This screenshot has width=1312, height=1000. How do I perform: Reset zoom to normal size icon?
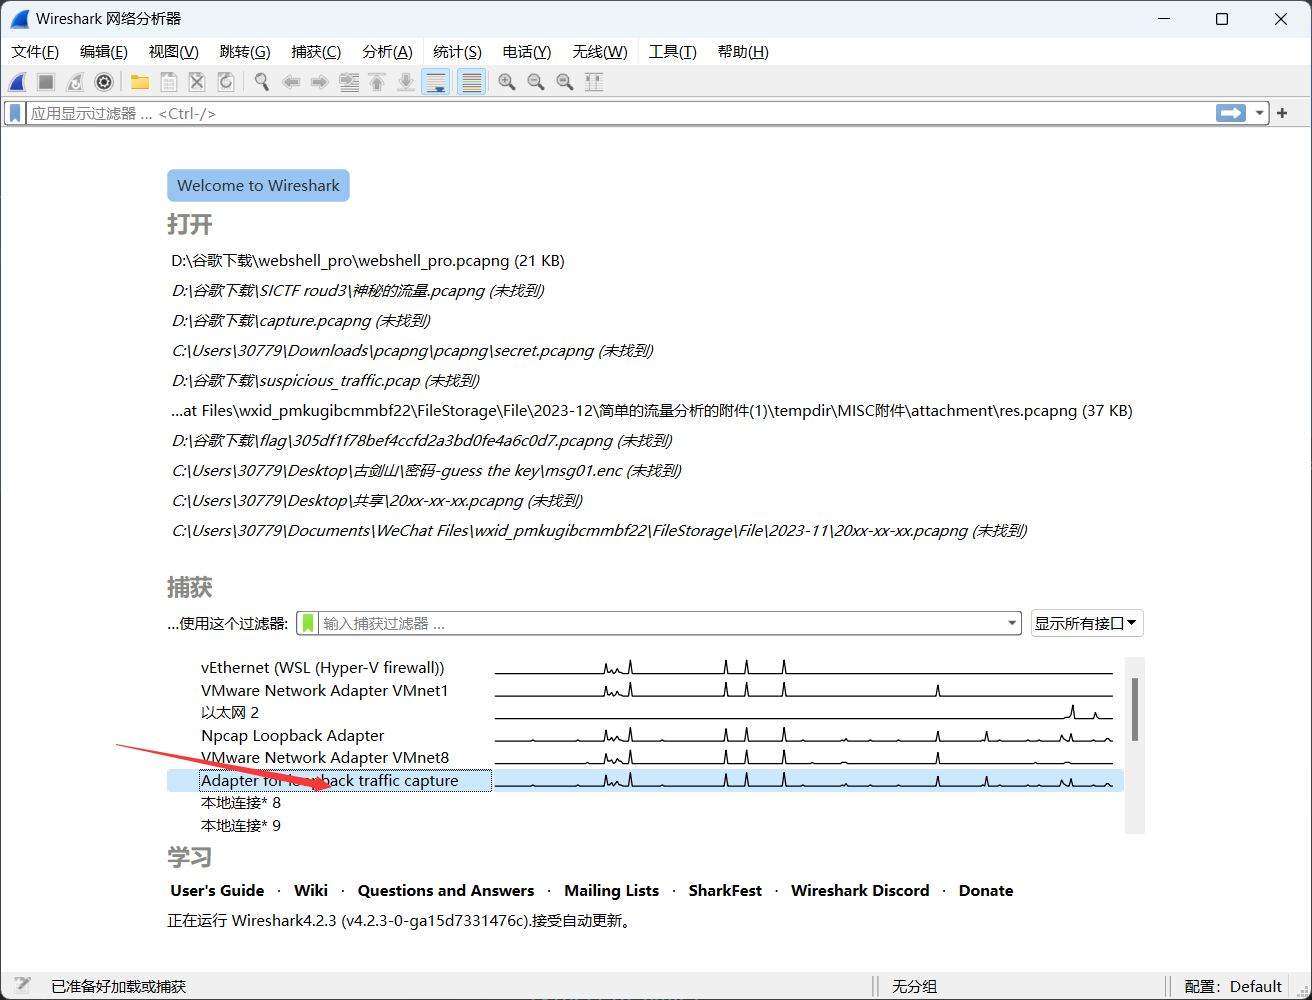point(565,82)
